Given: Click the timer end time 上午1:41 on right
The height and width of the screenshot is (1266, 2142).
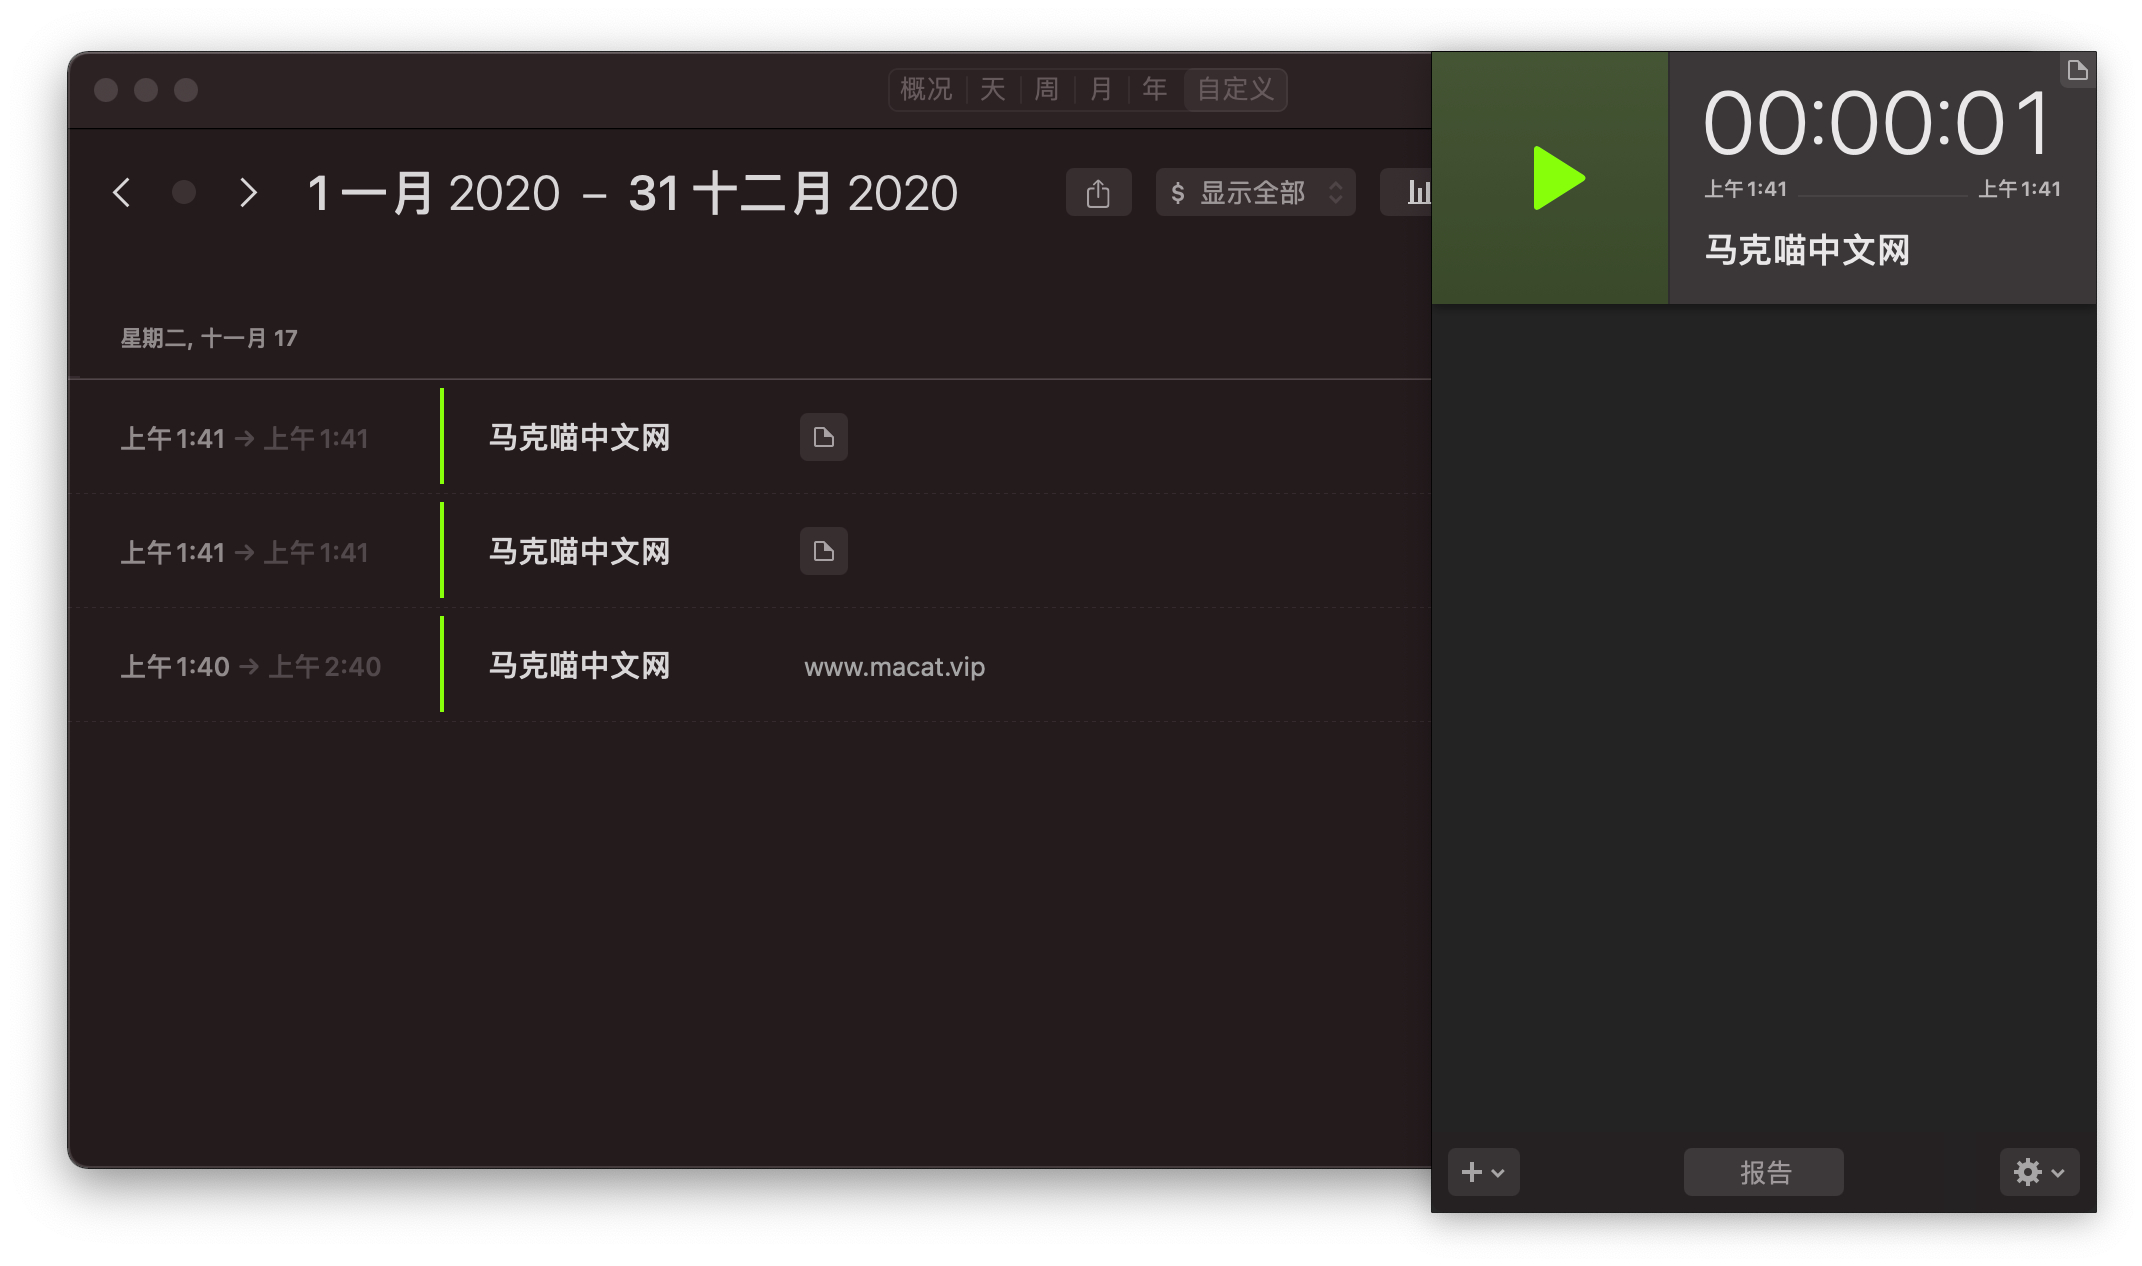Looking at the screenshot, I should tap(2019, 189).
